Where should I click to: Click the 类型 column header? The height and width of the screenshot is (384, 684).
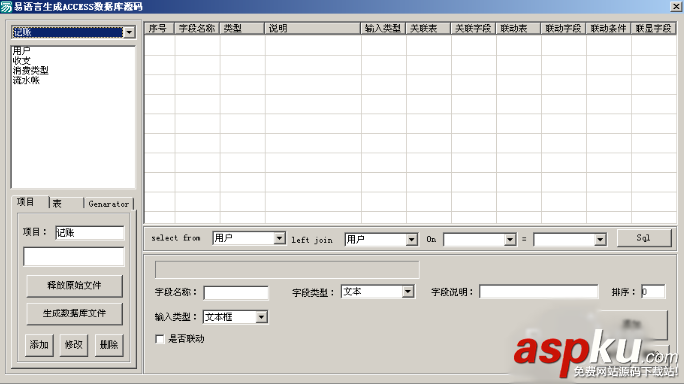(x=242, y=28)
